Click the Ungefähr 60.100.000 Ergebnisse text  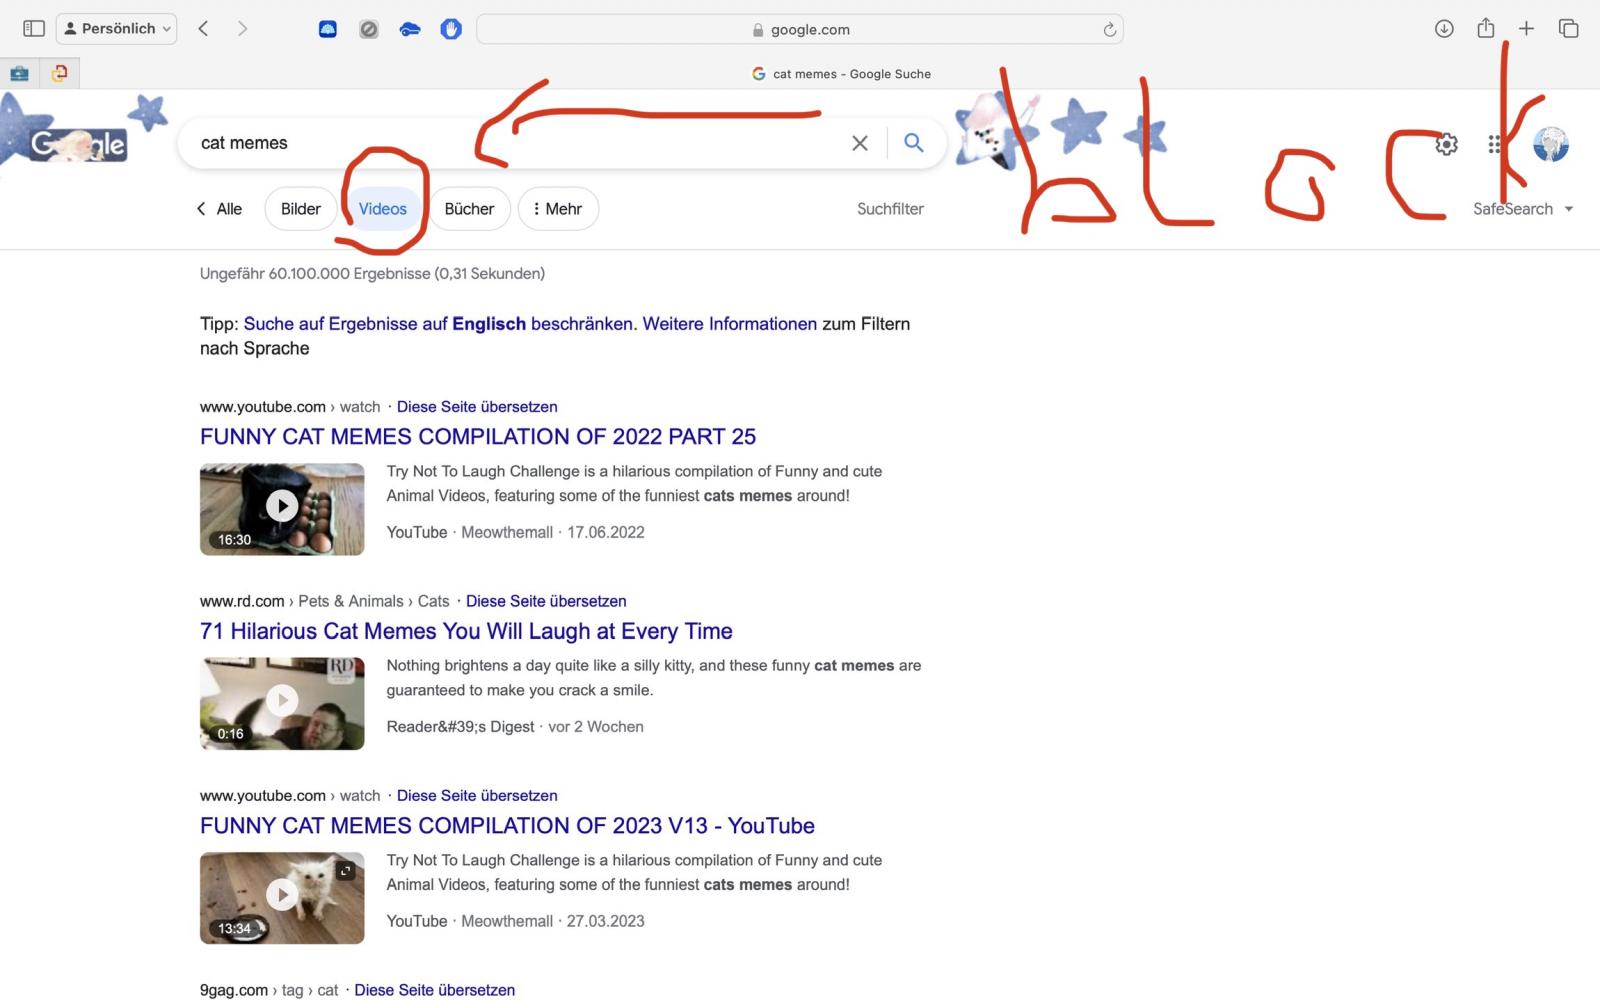[372, 273]
